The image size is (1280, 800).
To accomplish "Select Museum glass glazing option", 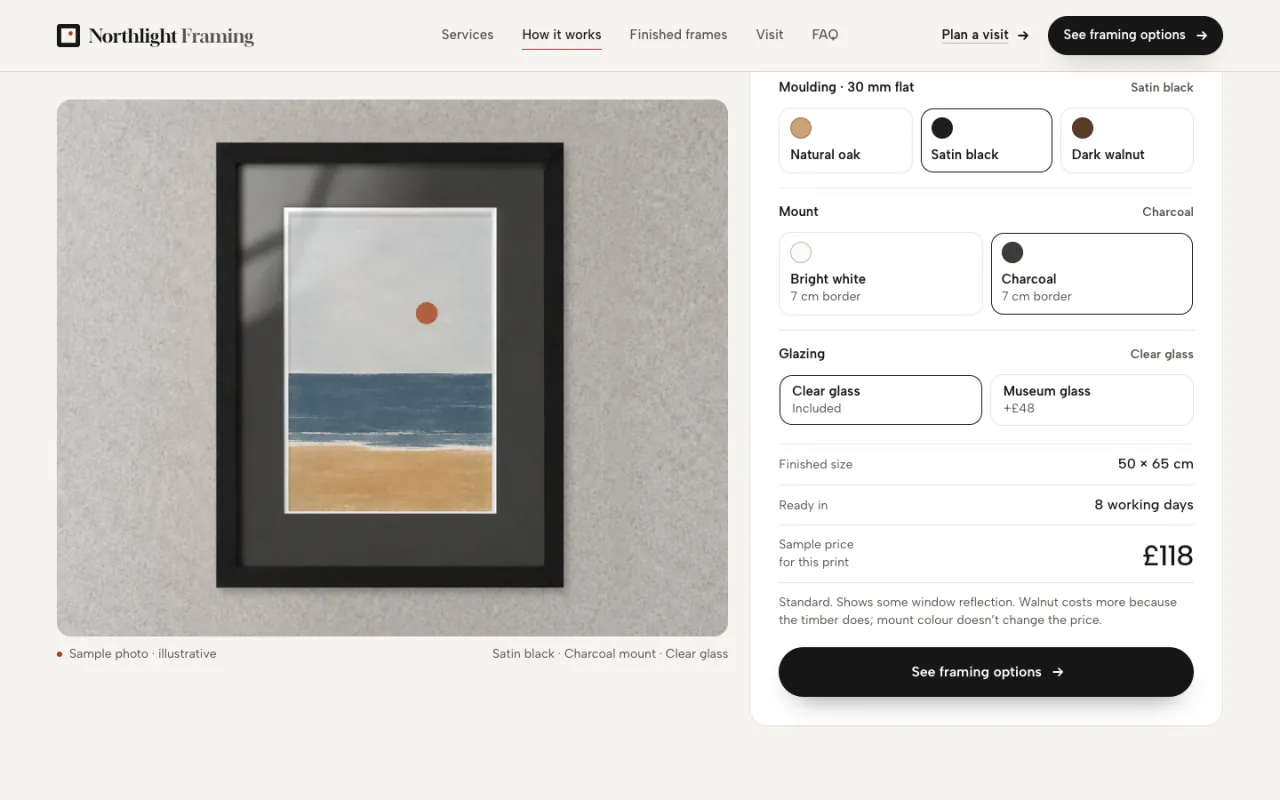I will tap(1092, 400).
